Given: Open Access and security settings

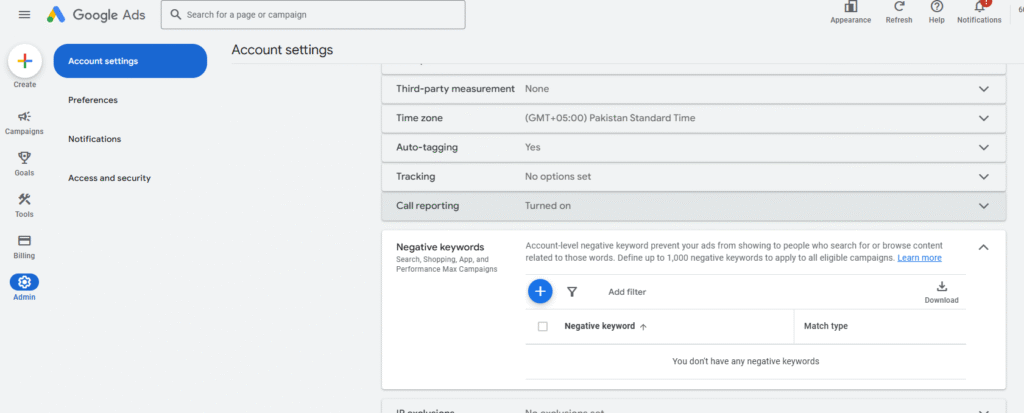Looking at the screenshot, I should [109, 178].
